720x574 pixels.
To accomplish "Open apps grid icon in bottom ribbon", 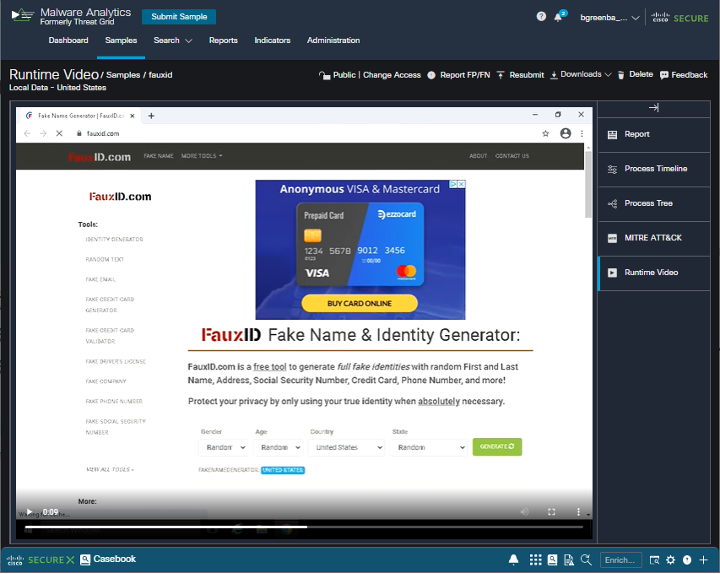I will pyautogui.click(x=536, y=560).
